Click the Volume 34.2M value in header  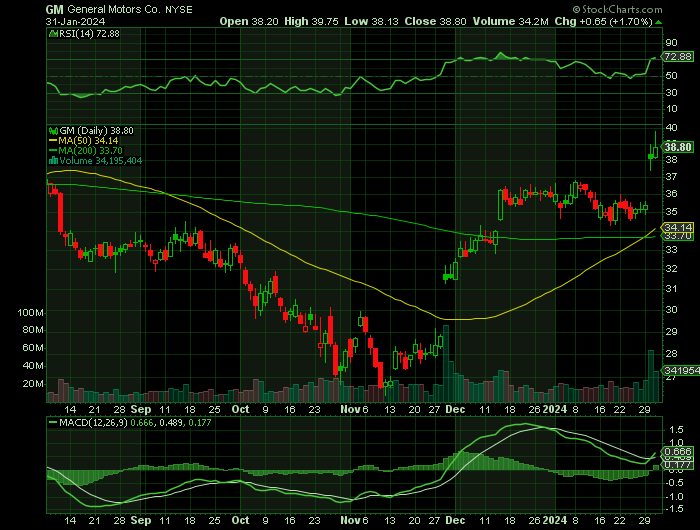point(511,21)
